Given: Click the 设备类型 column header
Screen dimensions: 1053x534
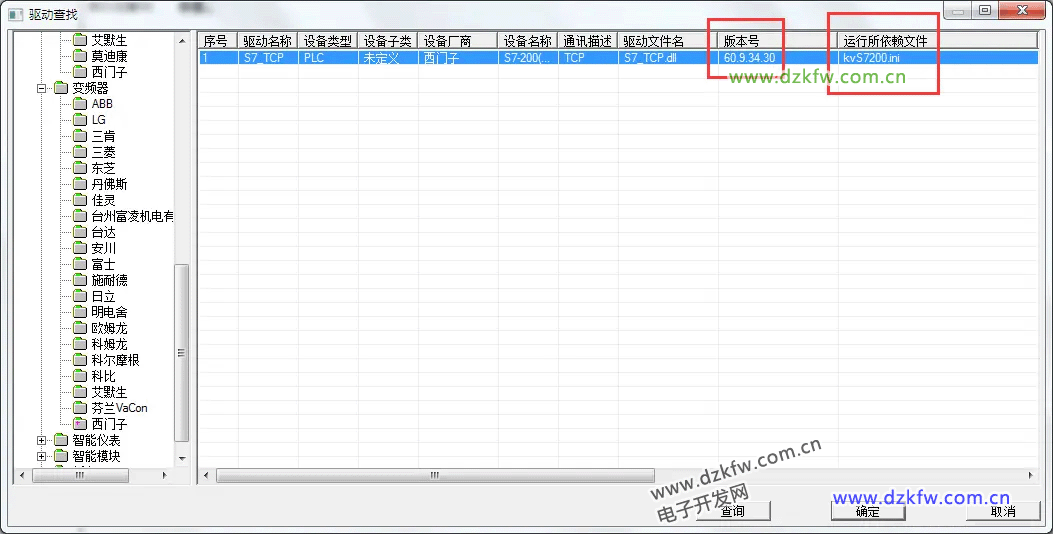Looking at the screenshot, I should (328, 41).
